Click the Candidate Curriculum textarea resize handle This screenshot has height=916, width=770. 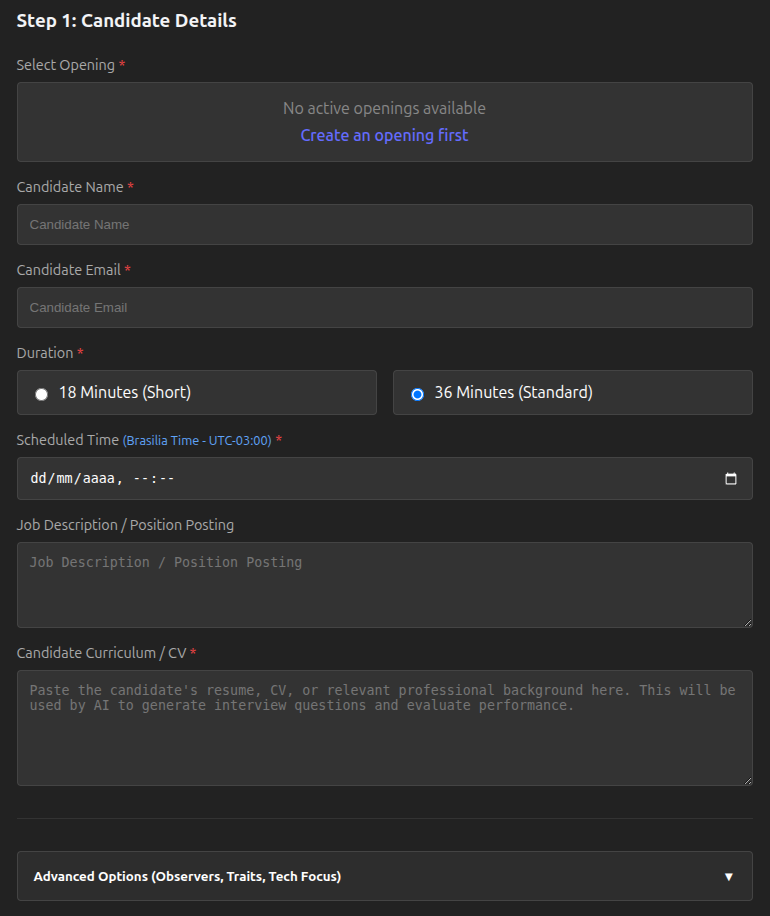click(747, 780)
